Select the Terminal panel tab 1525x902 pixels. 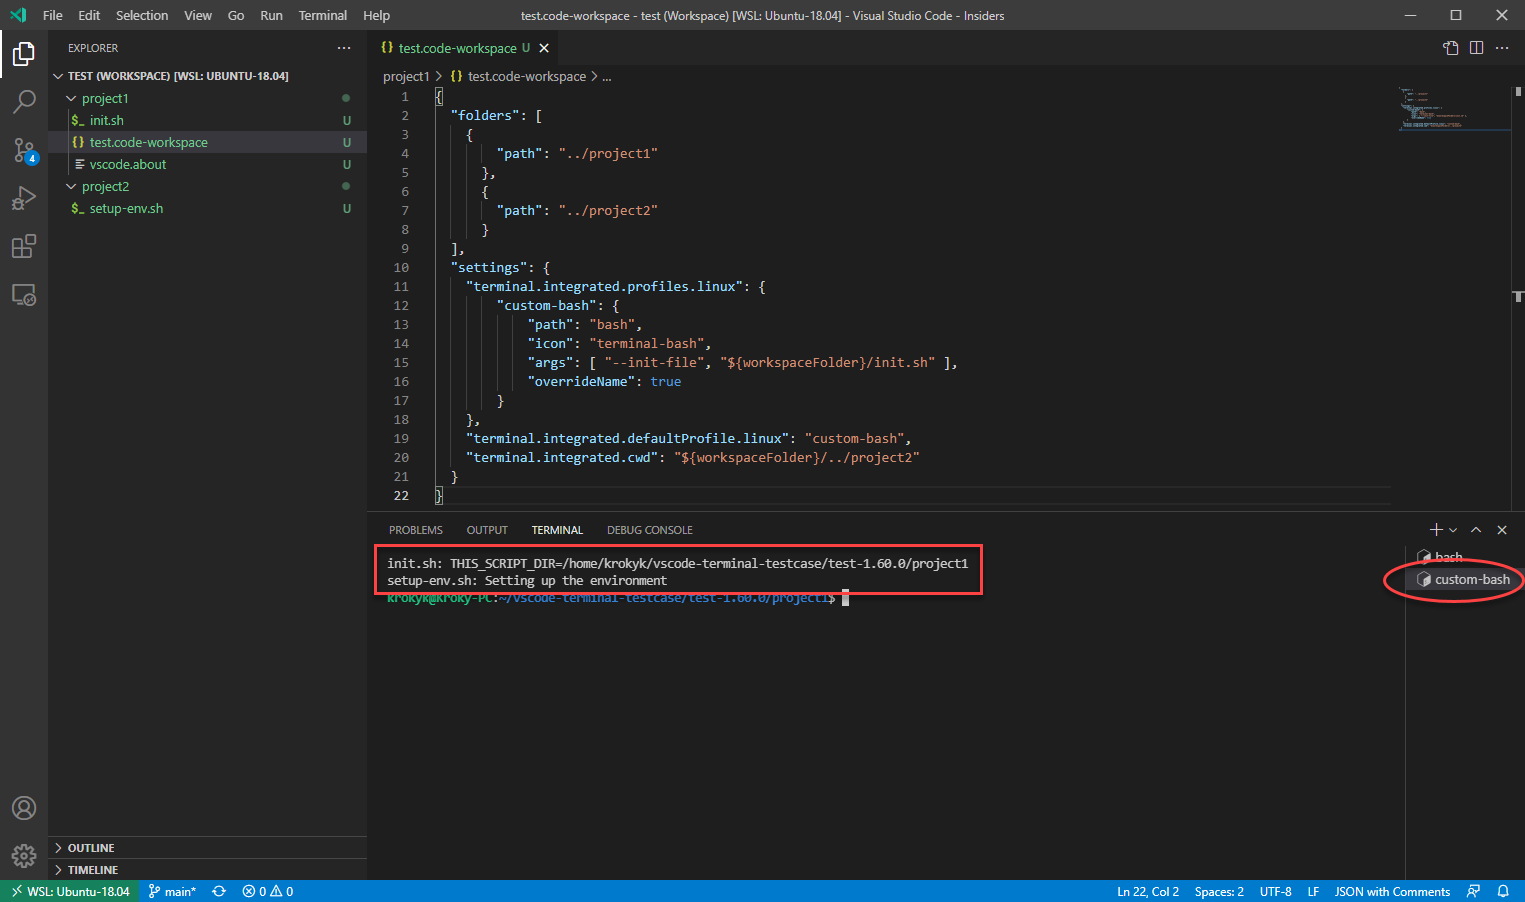(x=557, y=530)
